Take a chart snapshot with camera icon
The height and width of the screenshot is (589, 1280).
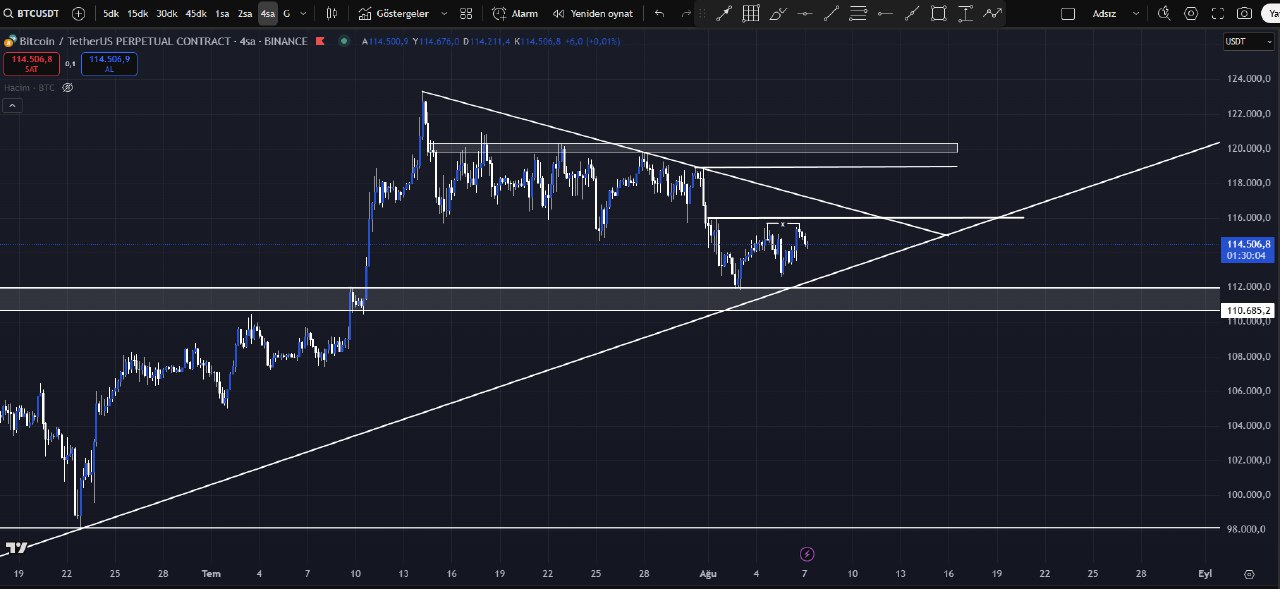(1243, 14)
